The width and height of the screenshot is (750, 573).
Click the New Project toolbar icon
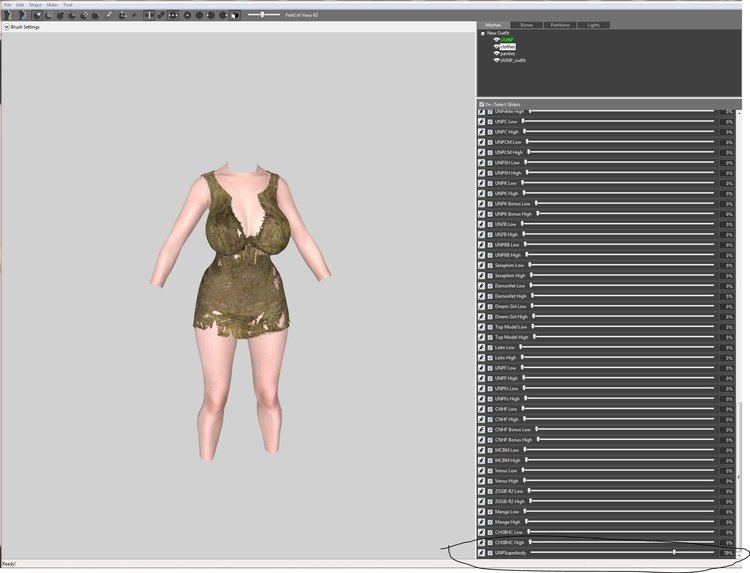tap(8, 15)
